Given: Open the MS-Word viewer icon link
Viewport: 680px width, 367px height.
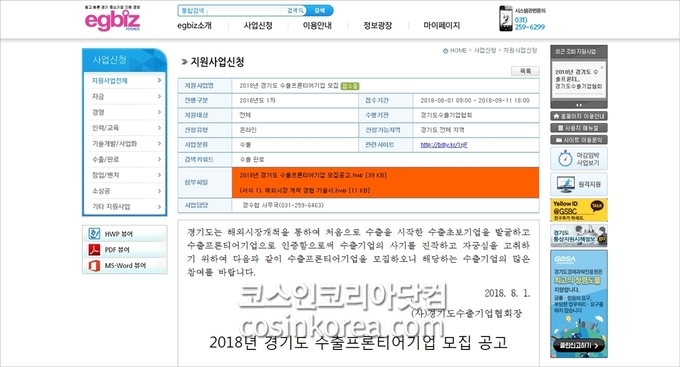Looking at the screenshot, I should click(x=95, y=265).
